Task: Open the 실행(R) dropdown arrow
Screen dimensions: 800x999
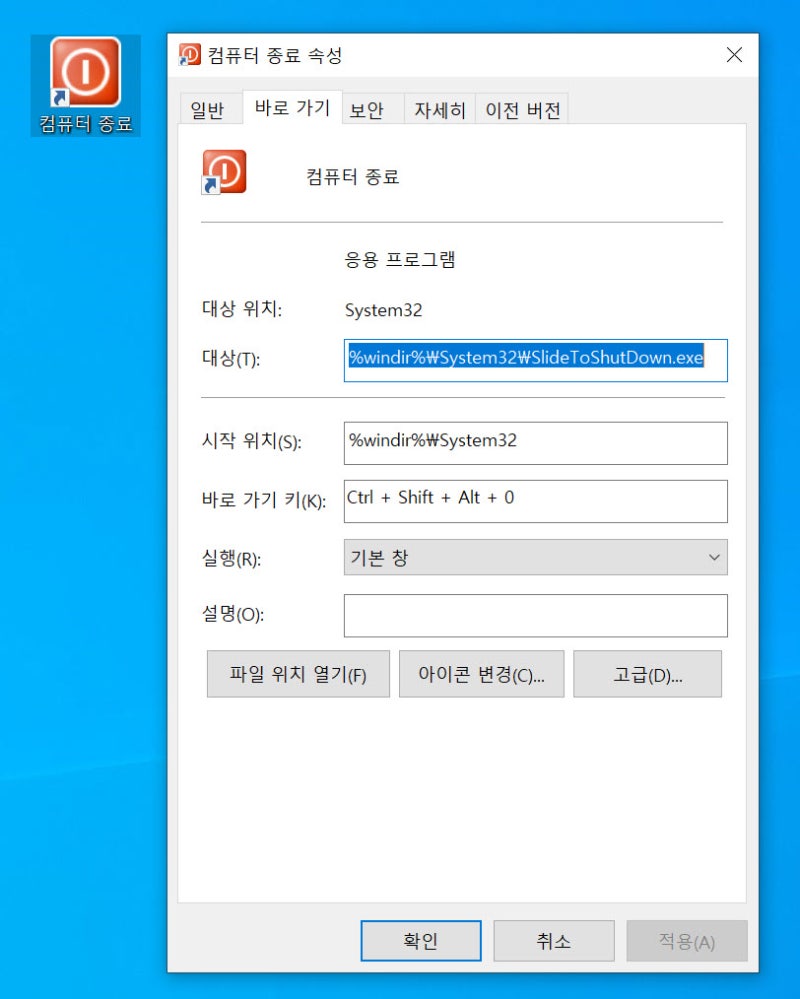Action: [x=714, y=557]
